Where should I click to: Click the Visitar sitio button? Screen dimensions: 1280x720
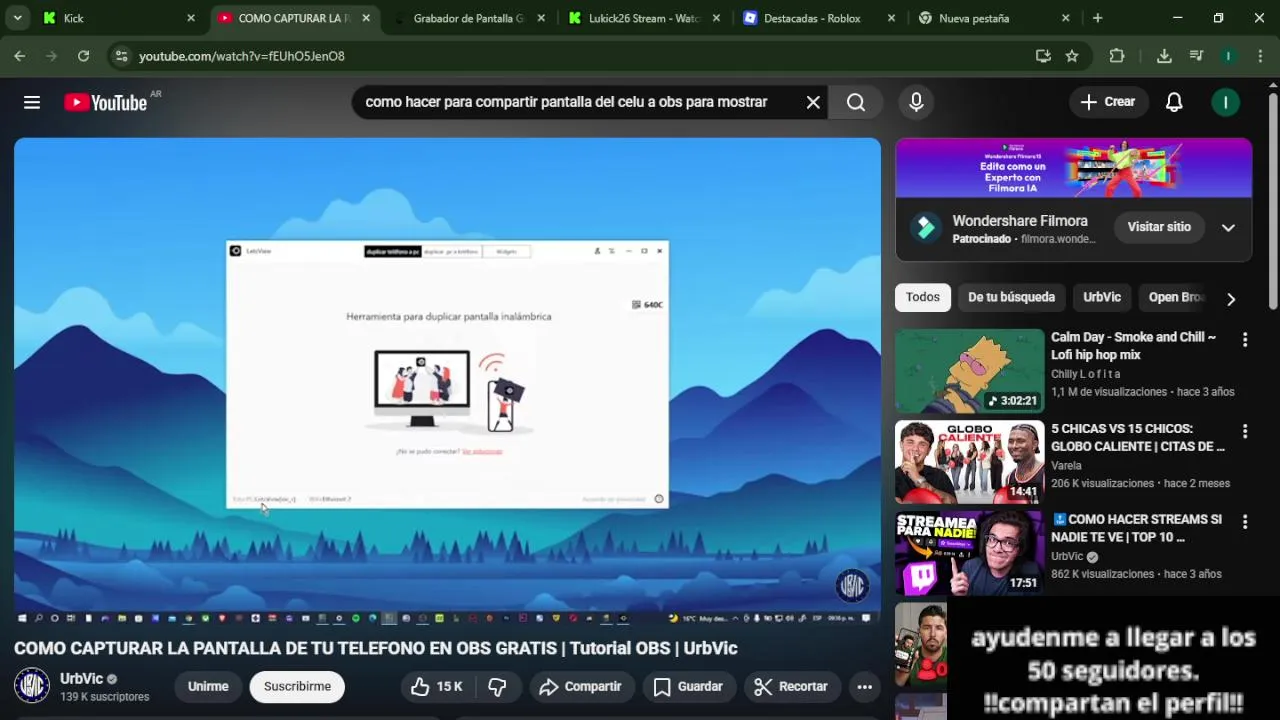coord(1159,227)
